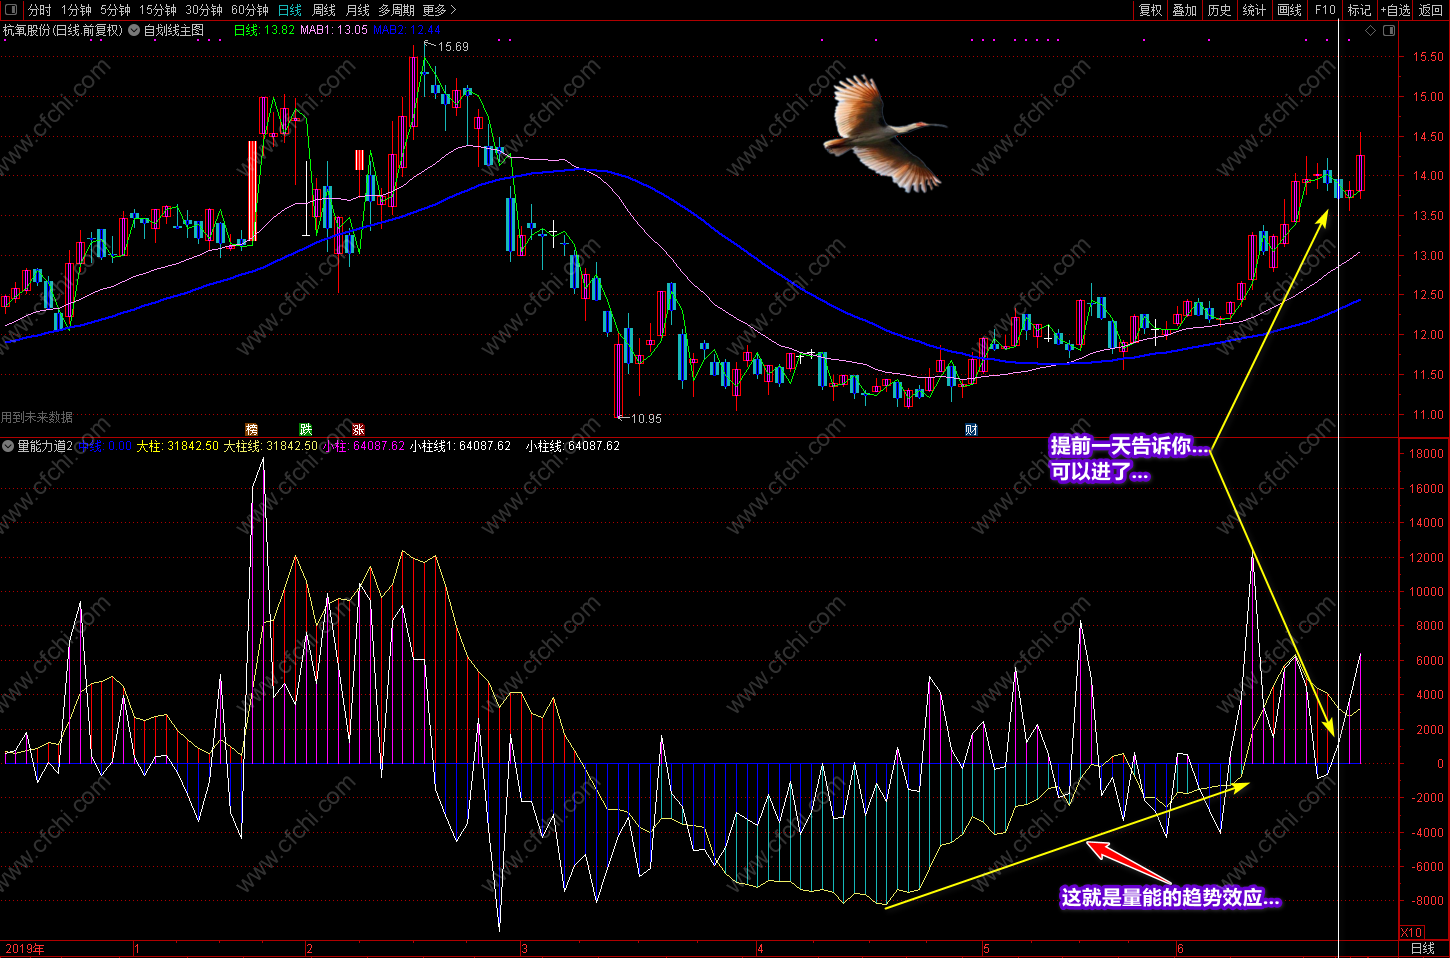Toggle the 日线 period label at bottom-right
This screenshot has width=1450, height=958.
click(1422, 949)
